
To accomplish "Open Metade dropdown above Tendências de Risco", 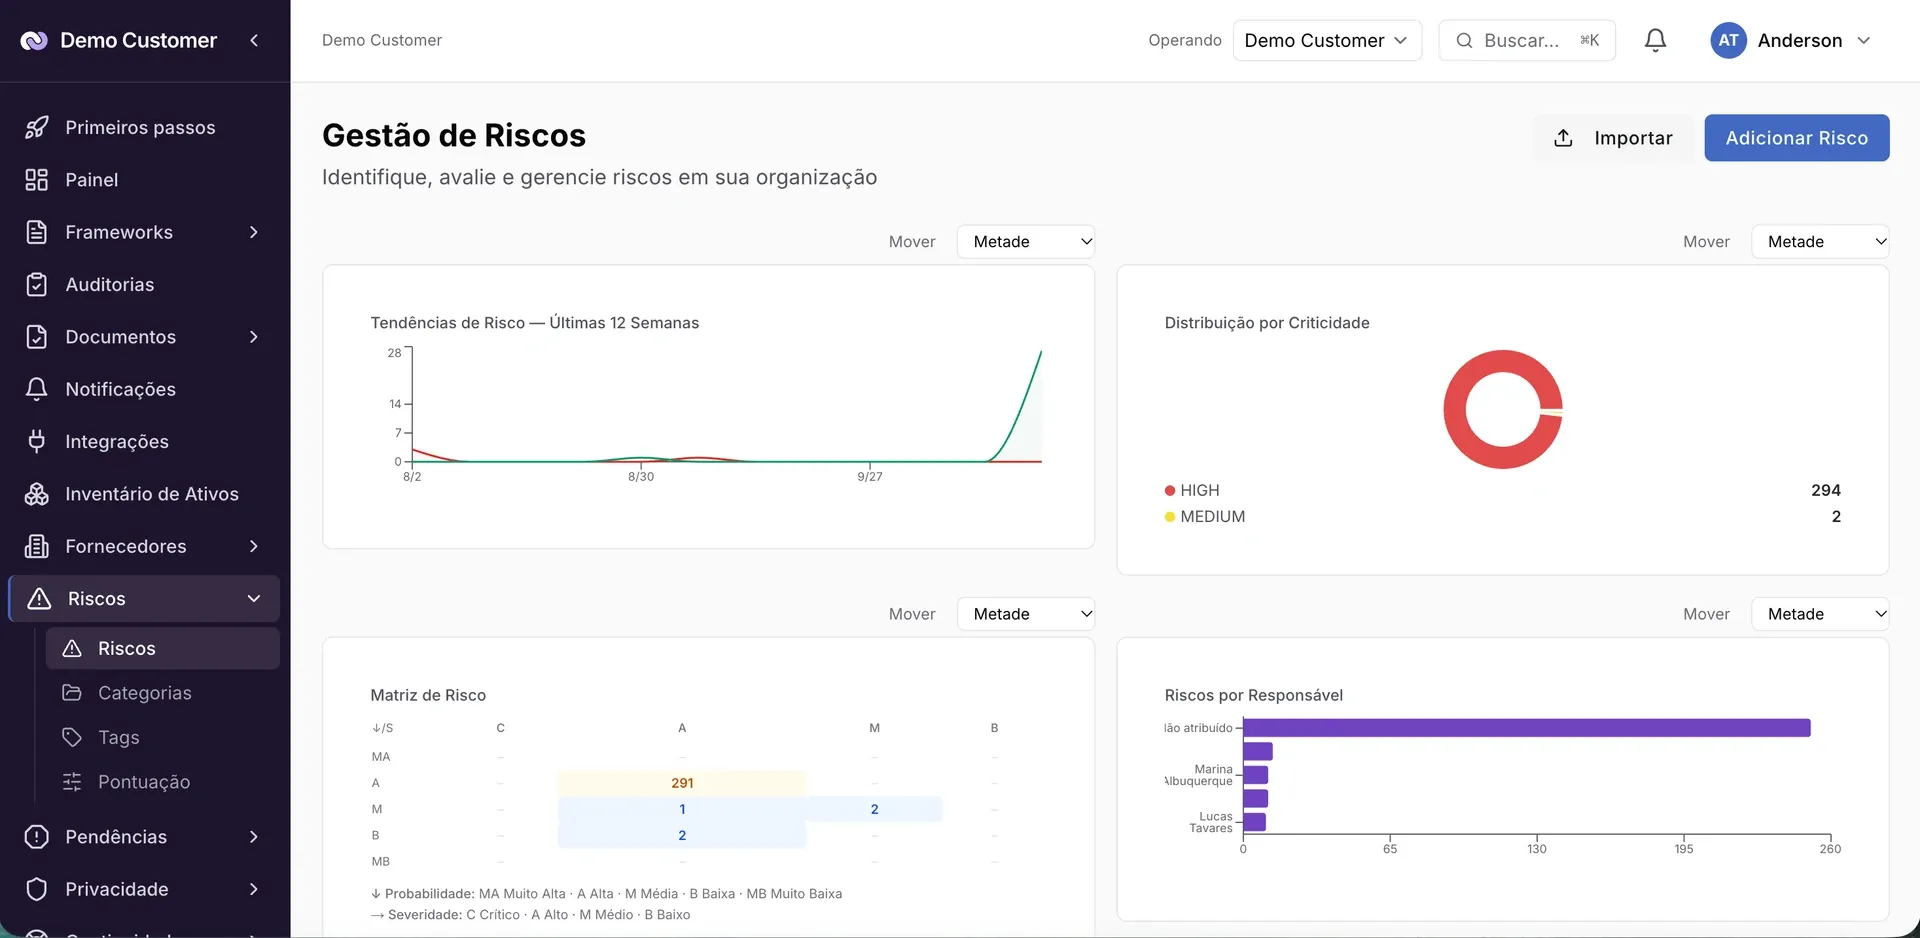I will [1026, 241].
